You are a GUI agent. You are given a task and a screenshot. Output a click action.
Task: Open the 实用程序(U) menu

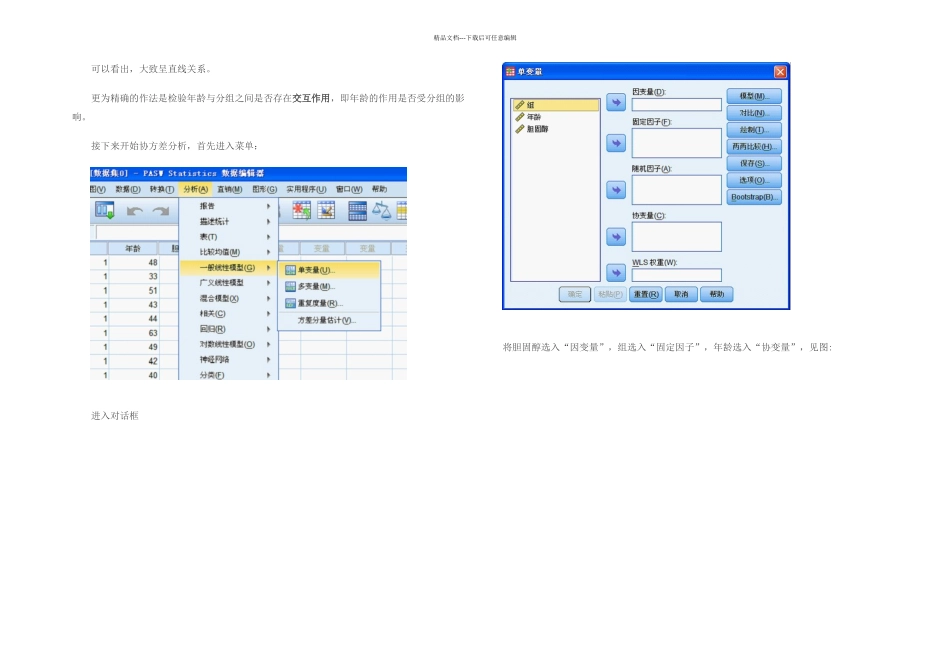tap(306, 190)
